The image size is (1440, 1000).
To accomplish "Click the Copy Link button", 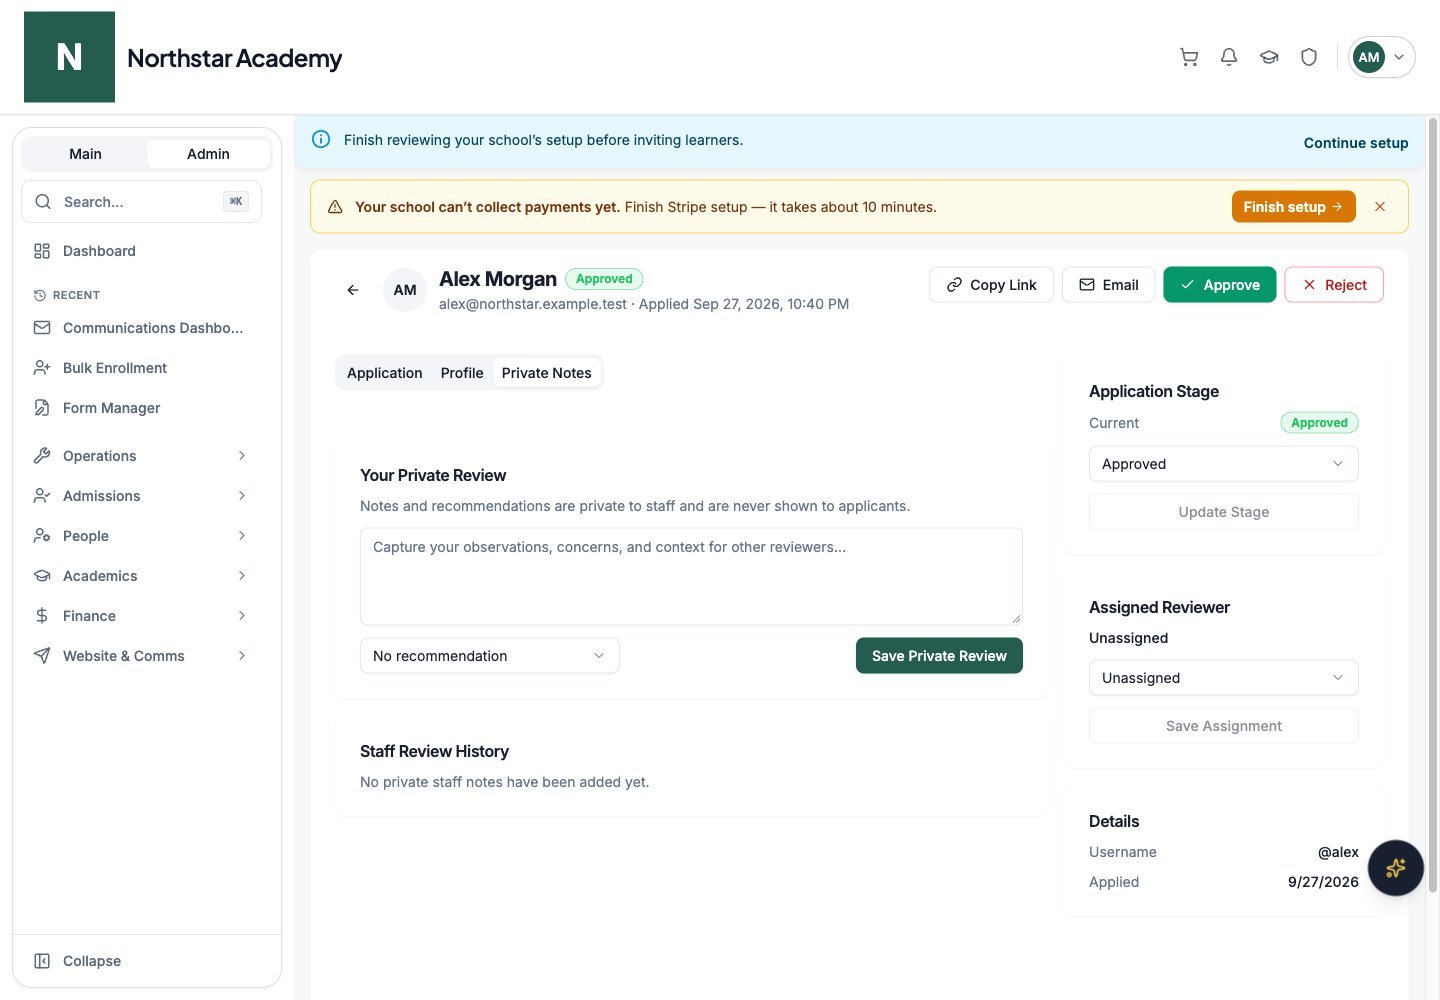I will pyautogui.click(x=991, y=285).
